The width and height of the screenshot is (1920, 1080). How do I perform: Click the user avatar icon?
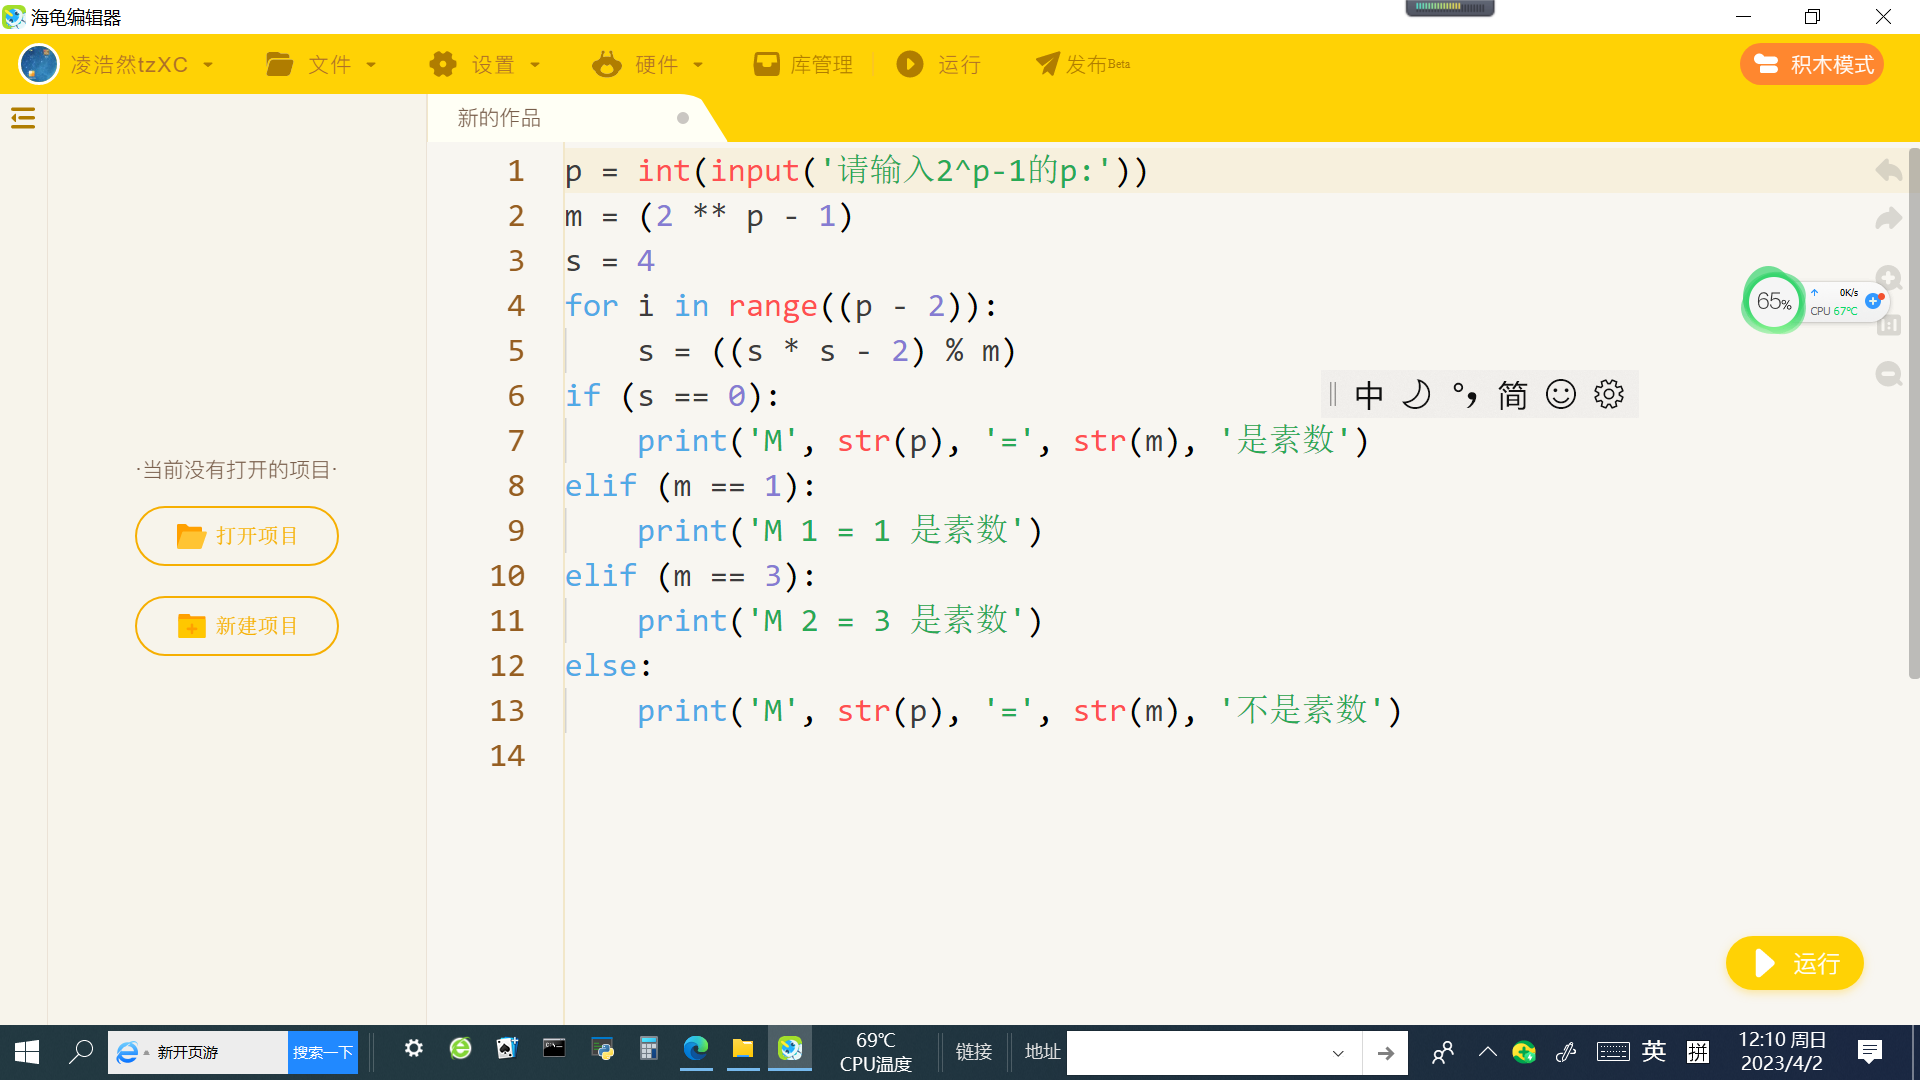[x=39, y=64]
